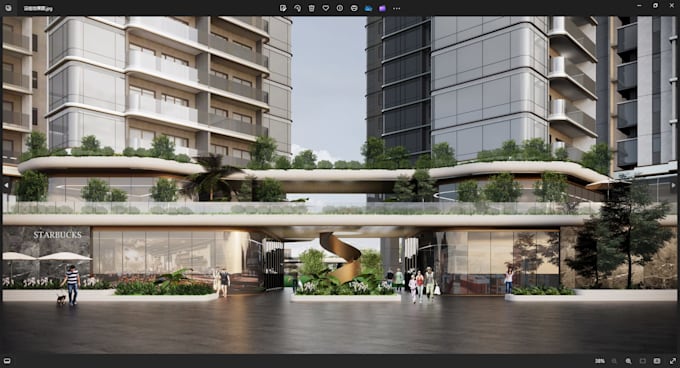Click the .jpg file name in title bar
The width and height of the screenshot is (680, 368).
[x=38, y=8]
